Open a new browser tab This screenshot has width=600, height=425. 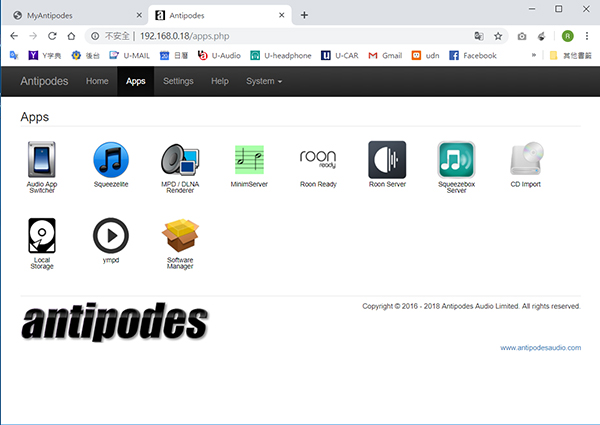point(304,15)
